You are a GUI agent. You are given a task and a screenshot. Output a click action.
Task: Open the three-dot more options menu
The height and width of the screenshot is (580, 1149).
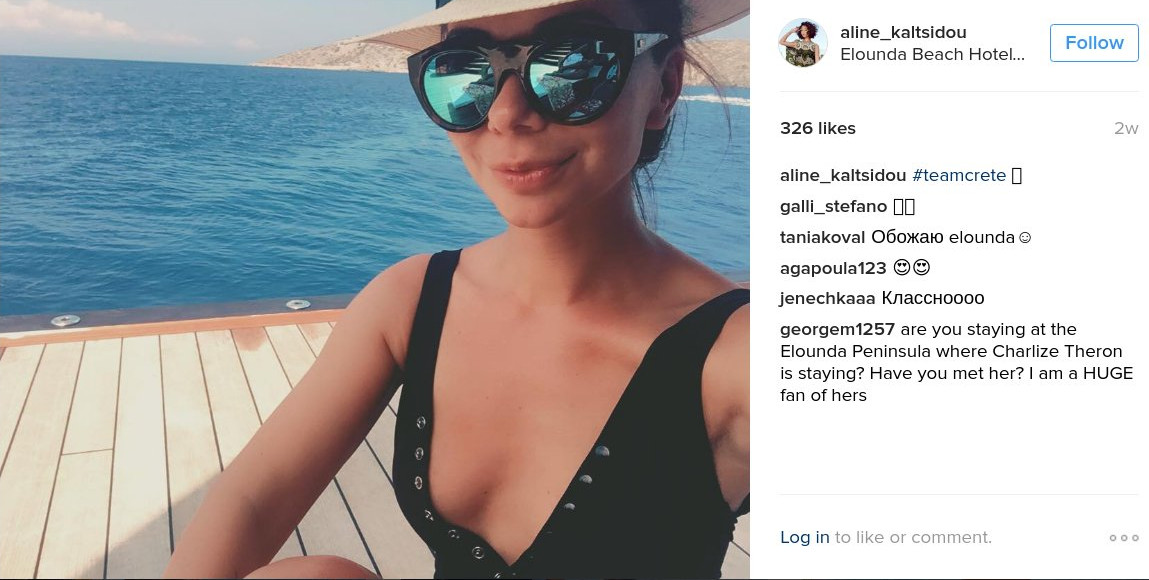(1123, 538)
